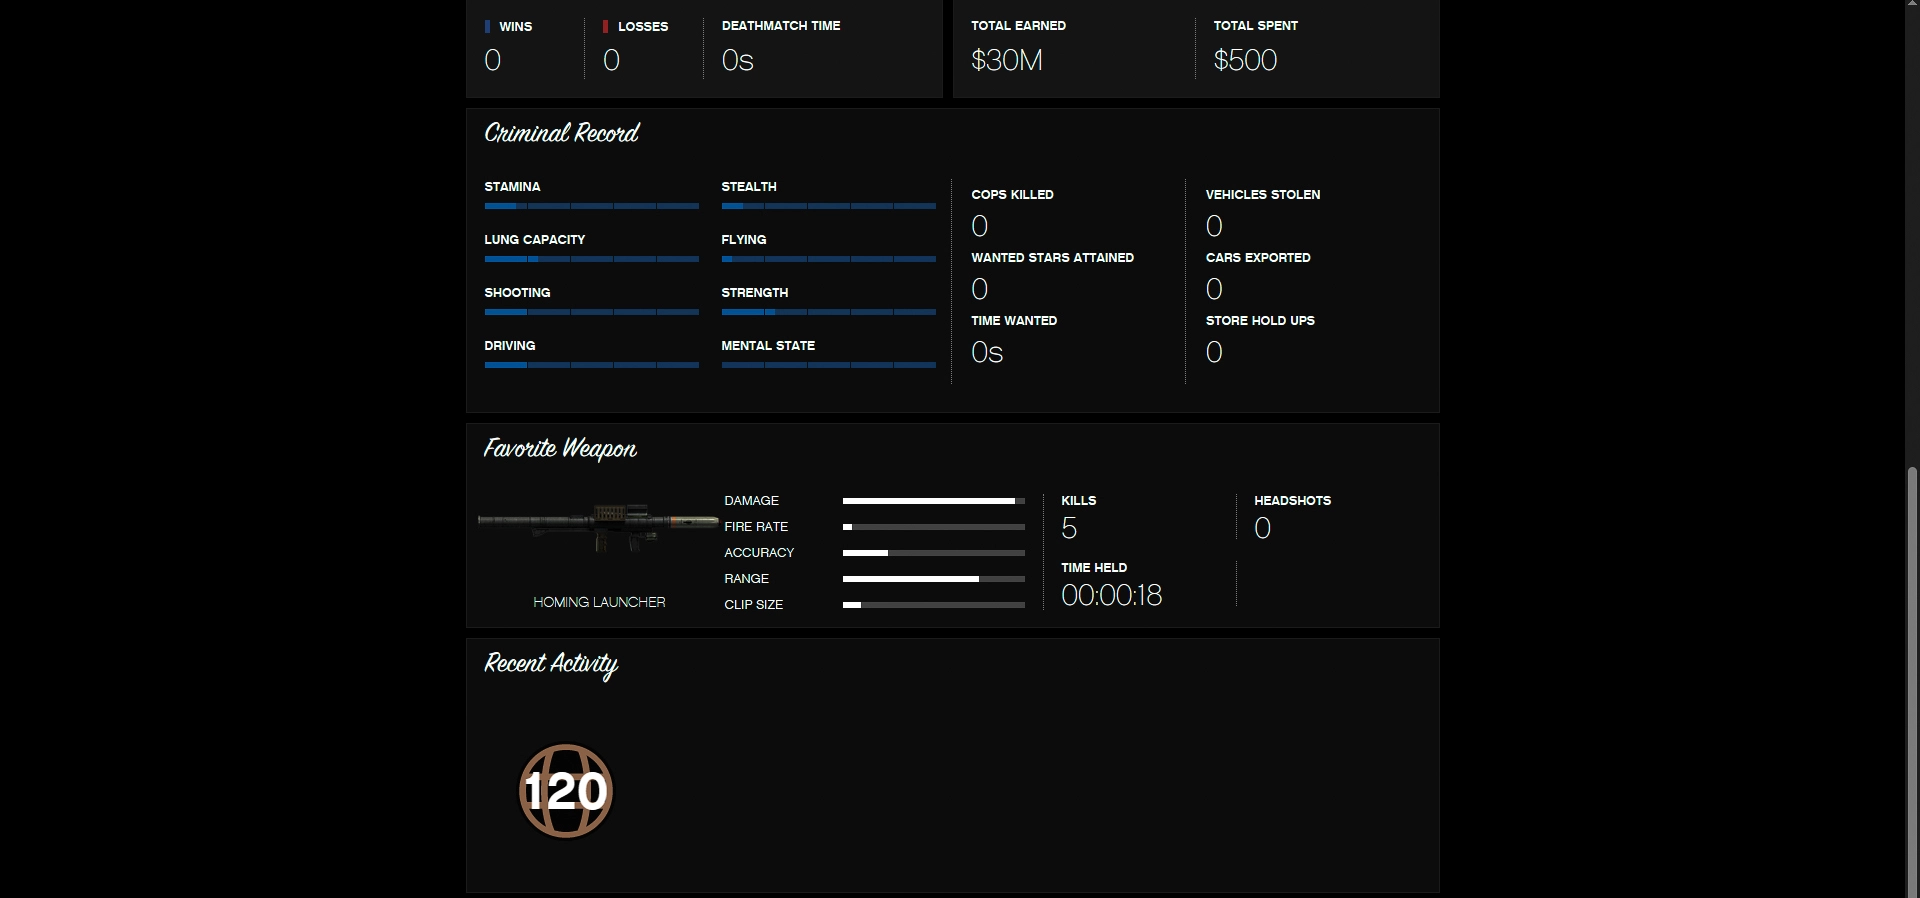
Task: Click the Favorite Weapon heading
Action: click(x=560, y=448)
